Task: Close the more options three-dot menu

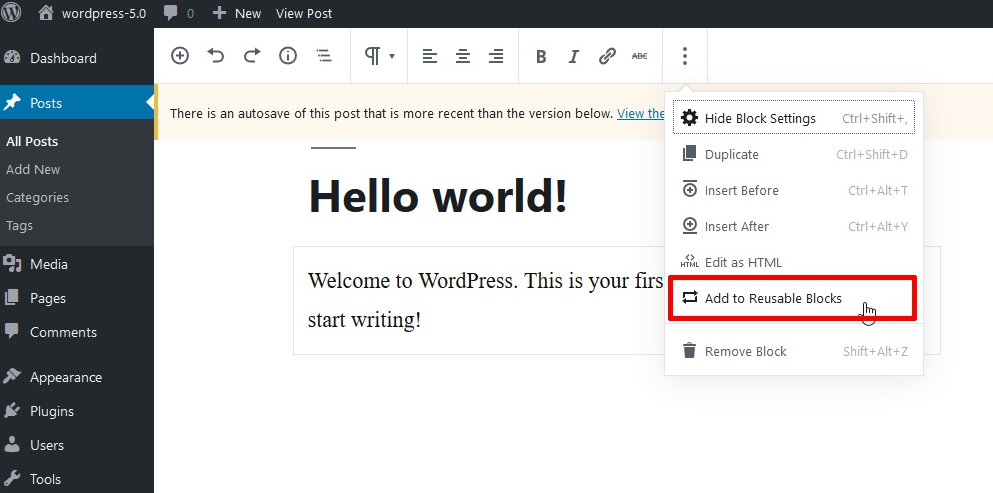Action: 685,56
